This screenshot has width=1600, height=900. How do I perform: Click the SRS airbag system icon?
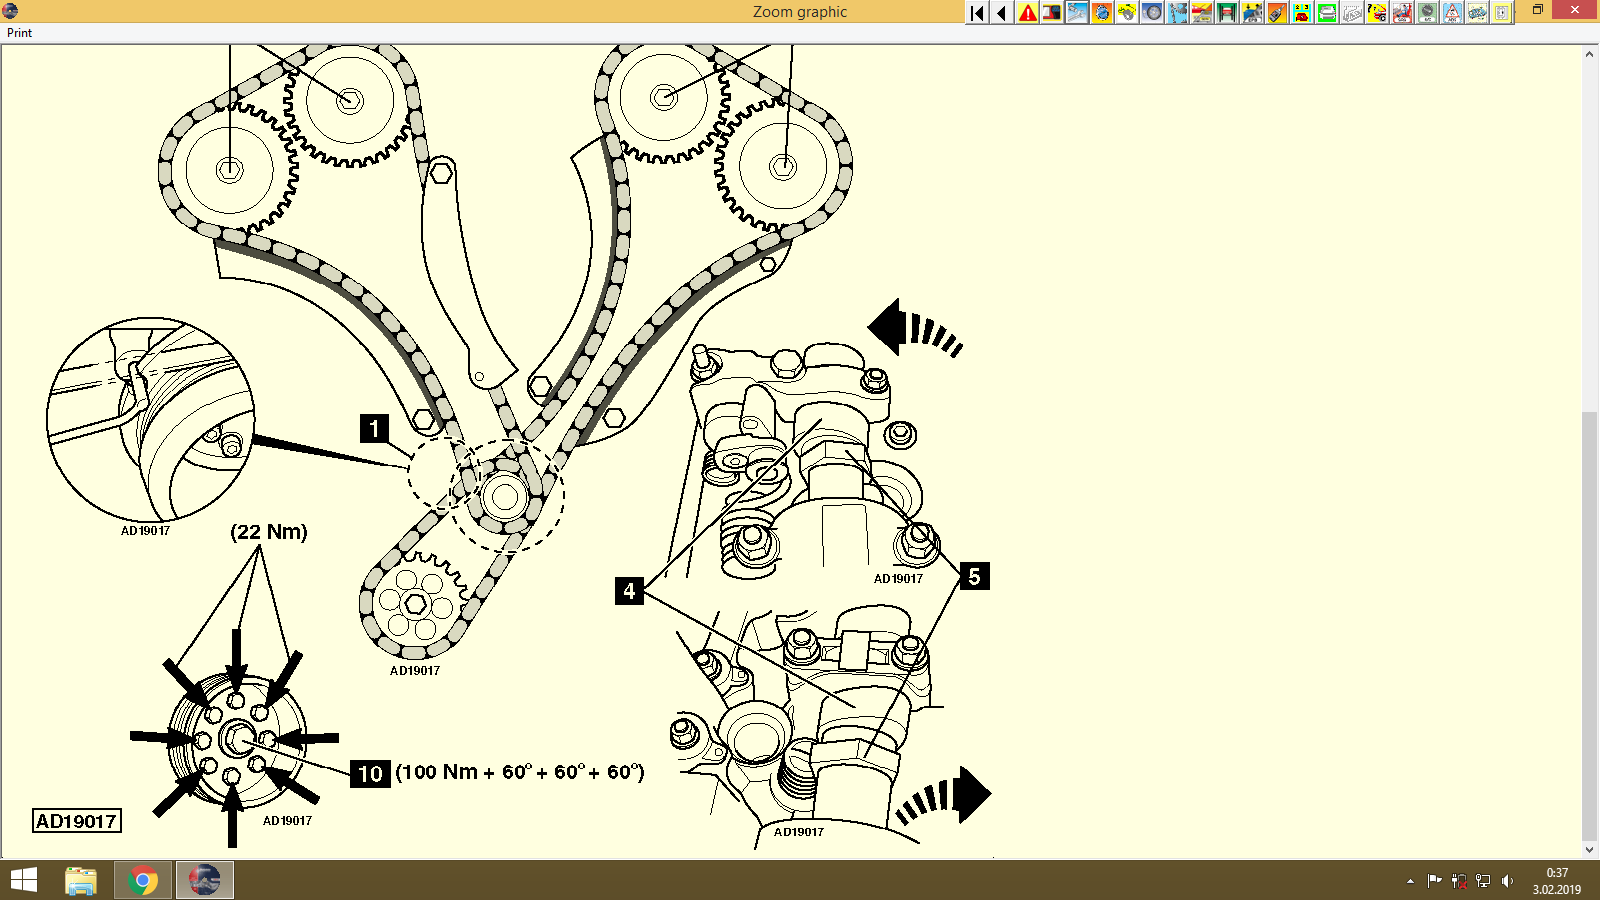(1404, 14)
